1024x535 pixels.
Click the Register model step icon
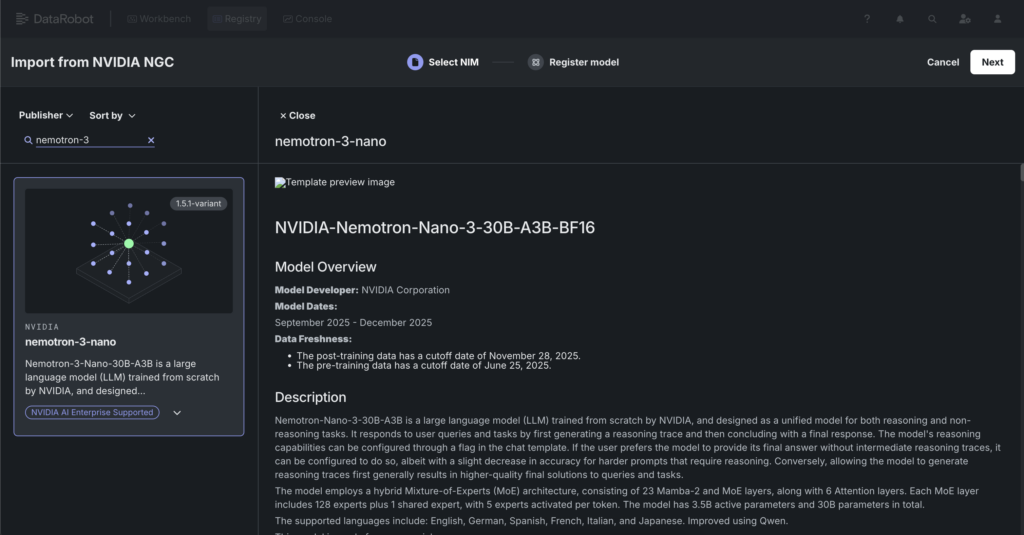pos(536,62)
